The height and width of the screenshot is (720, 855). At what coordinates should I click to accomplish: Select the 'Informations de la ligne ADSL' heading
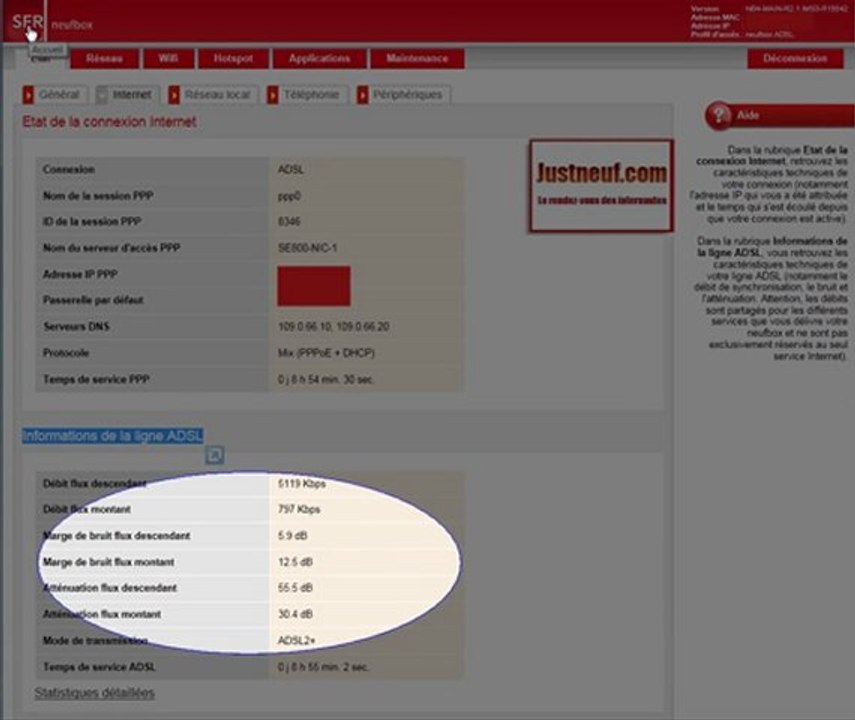[x=113, y=436]
